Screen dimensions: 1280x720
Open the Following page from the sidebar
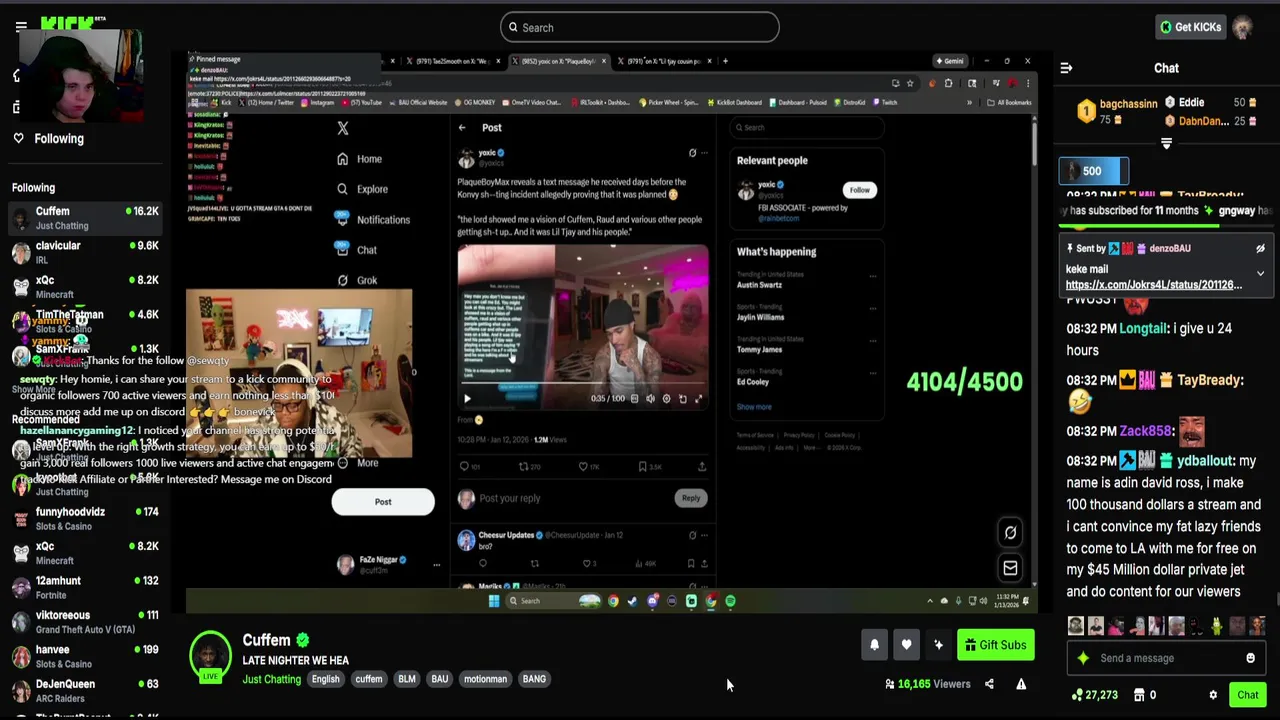tap(59, 139)
